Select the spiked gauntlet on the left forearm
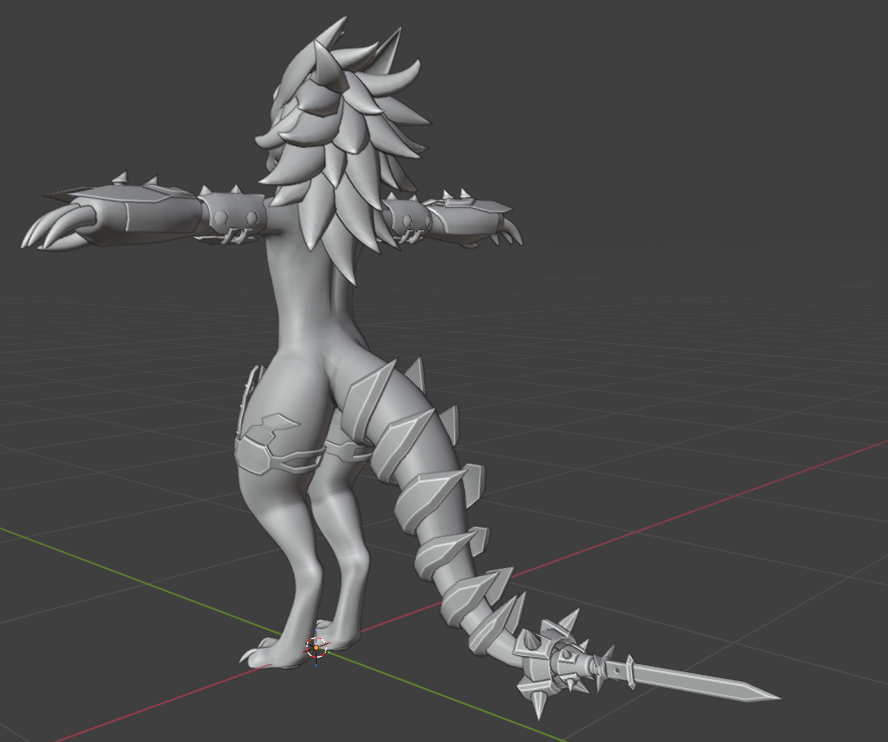Screen dimensions: 888x742 [x=150, y=212]
